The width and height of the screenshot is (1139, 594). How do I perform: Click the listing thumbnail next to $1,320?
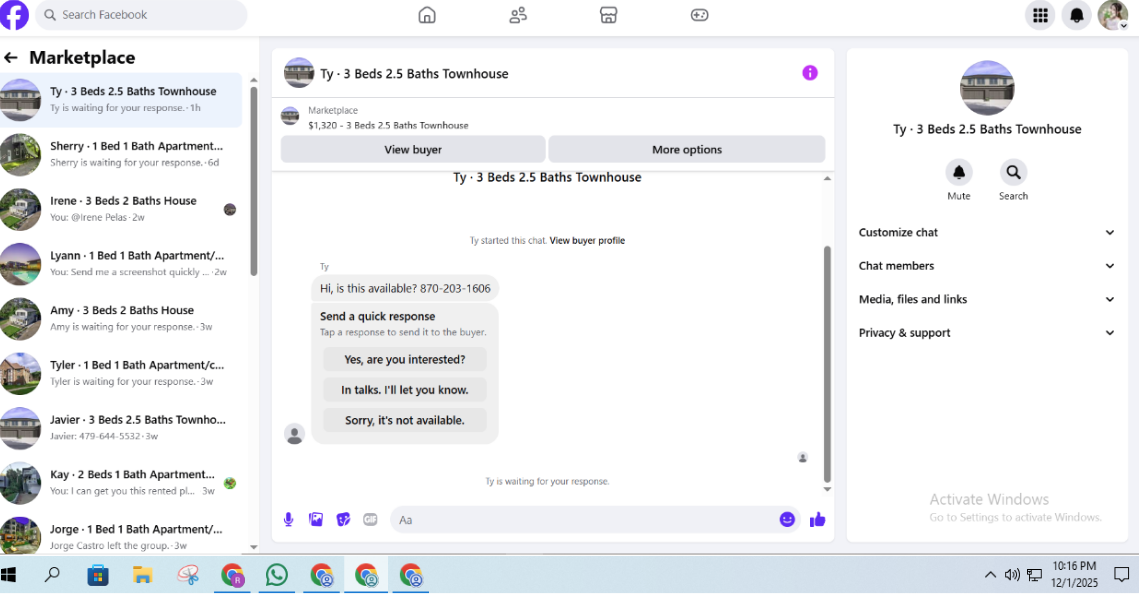(x=290, y=116)
